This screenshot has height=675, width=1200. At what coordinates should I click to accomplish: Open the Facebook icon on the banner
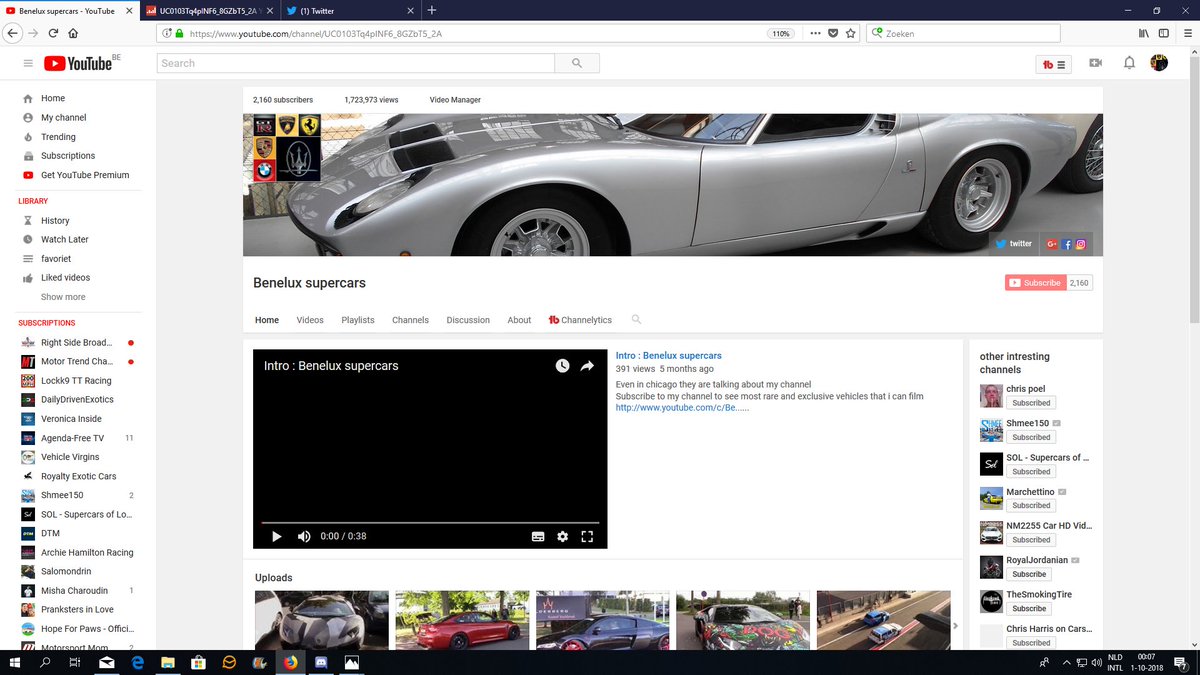point(1067,244)
